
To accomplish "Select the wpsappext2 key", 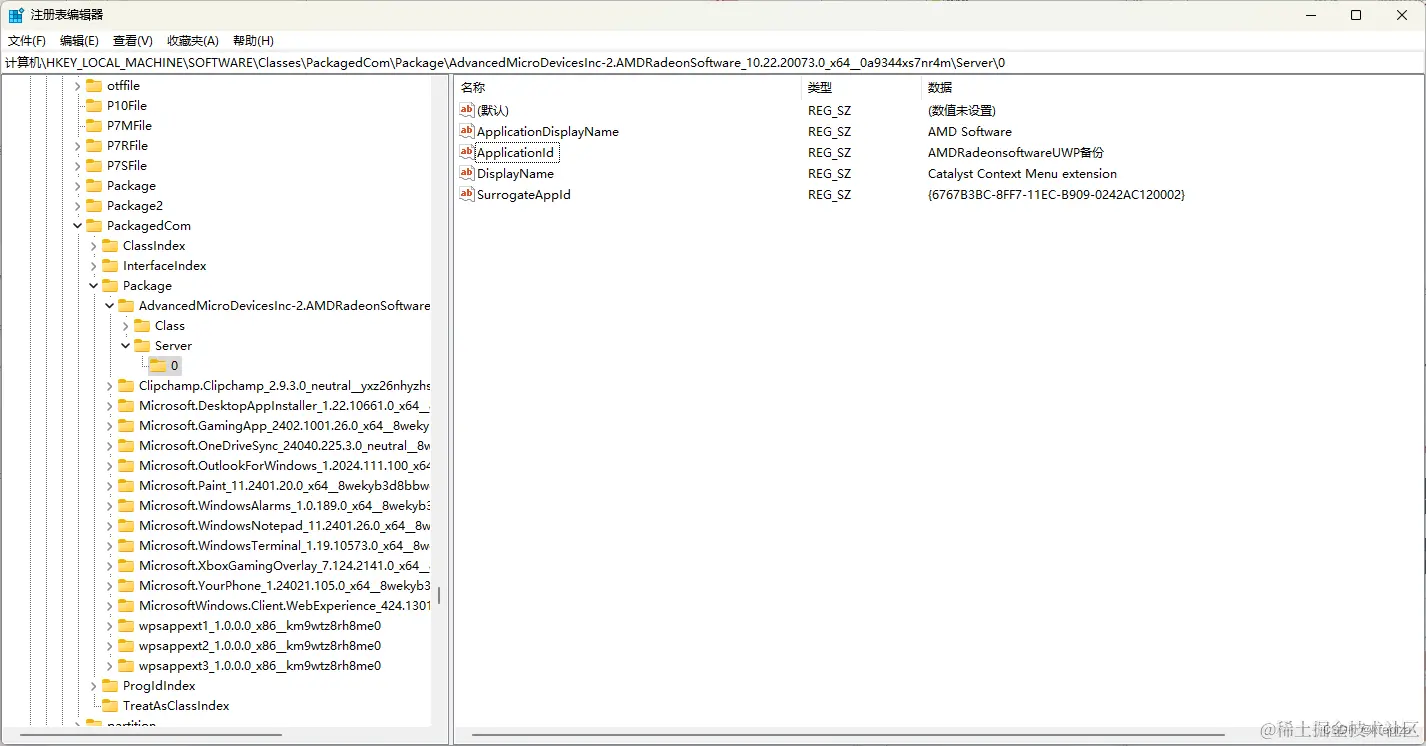I will pyautogui.click(x=260, y=646).
